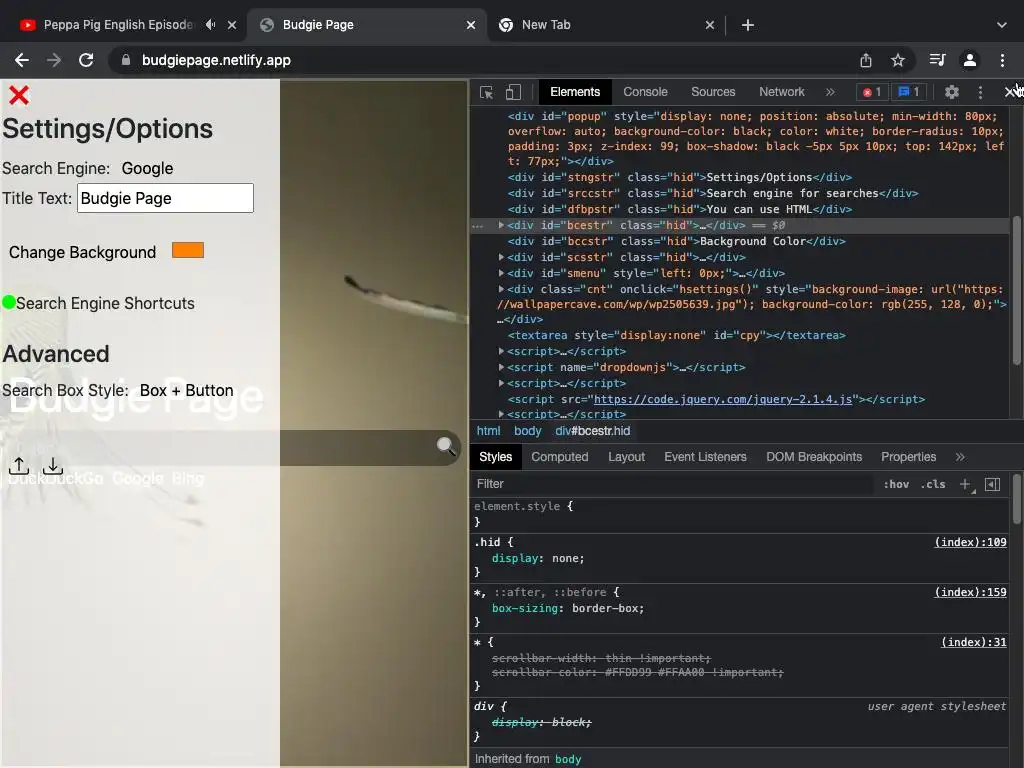This screenshot has height=768, width=1024.
Task: Click the lock site info icon
Action: (126, 60)
